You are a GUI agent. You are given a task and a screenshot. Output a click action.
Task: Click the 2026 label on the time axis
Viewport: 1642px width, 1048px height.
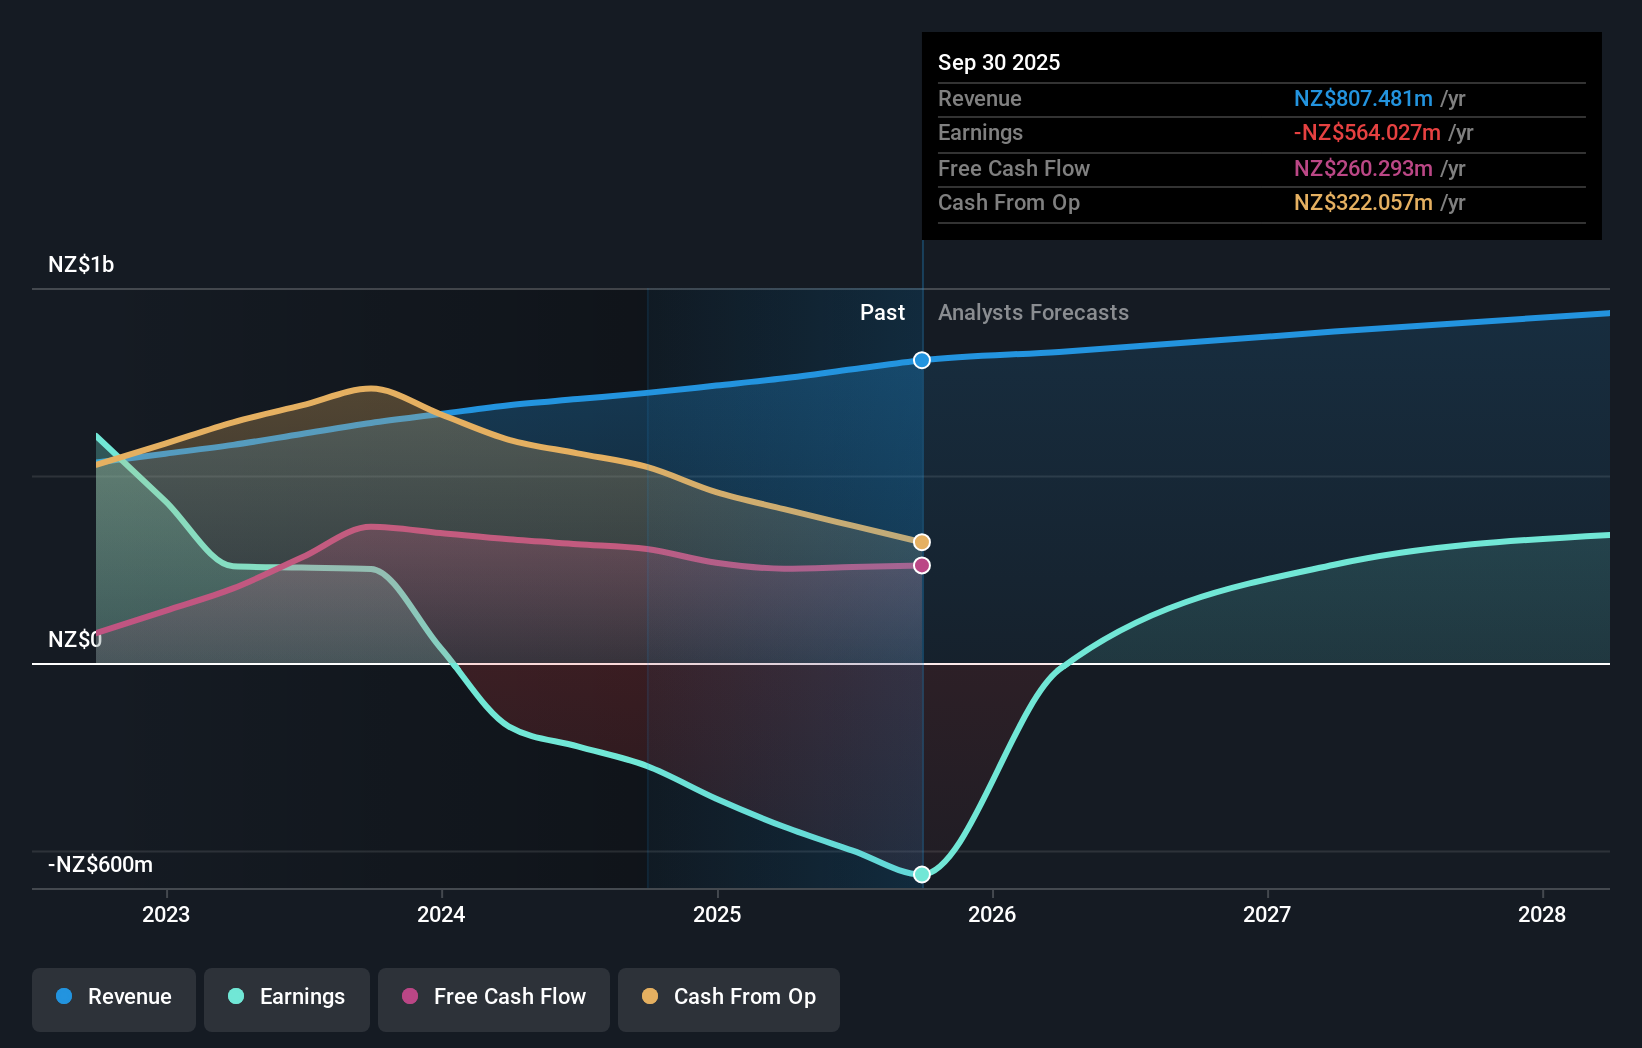[992, 914]
